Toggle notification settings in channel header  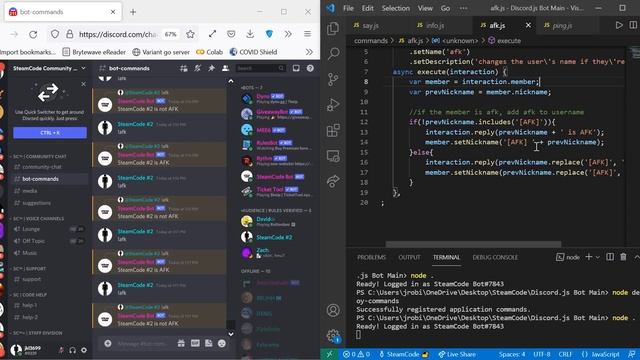tap(198, 68)
